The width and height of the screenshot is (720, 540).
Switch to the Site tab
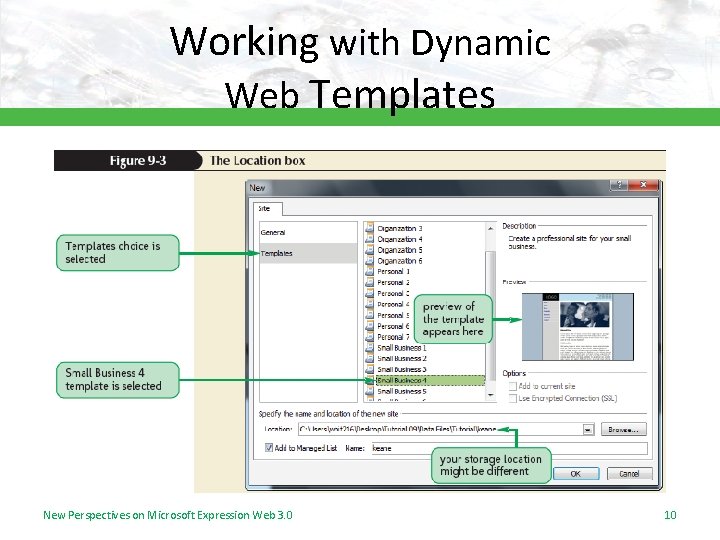coord(267,208)
